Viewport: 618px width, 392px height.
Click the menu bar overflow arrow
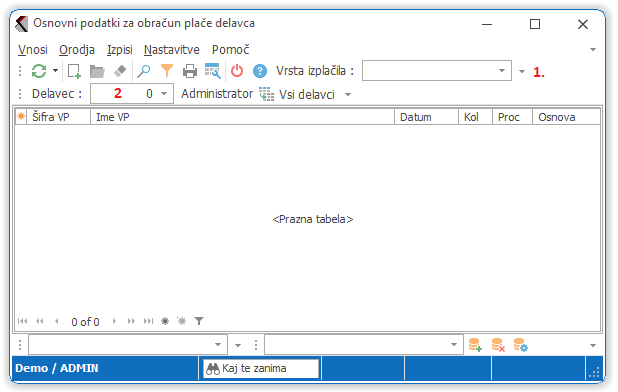click(x=593, y=50)
